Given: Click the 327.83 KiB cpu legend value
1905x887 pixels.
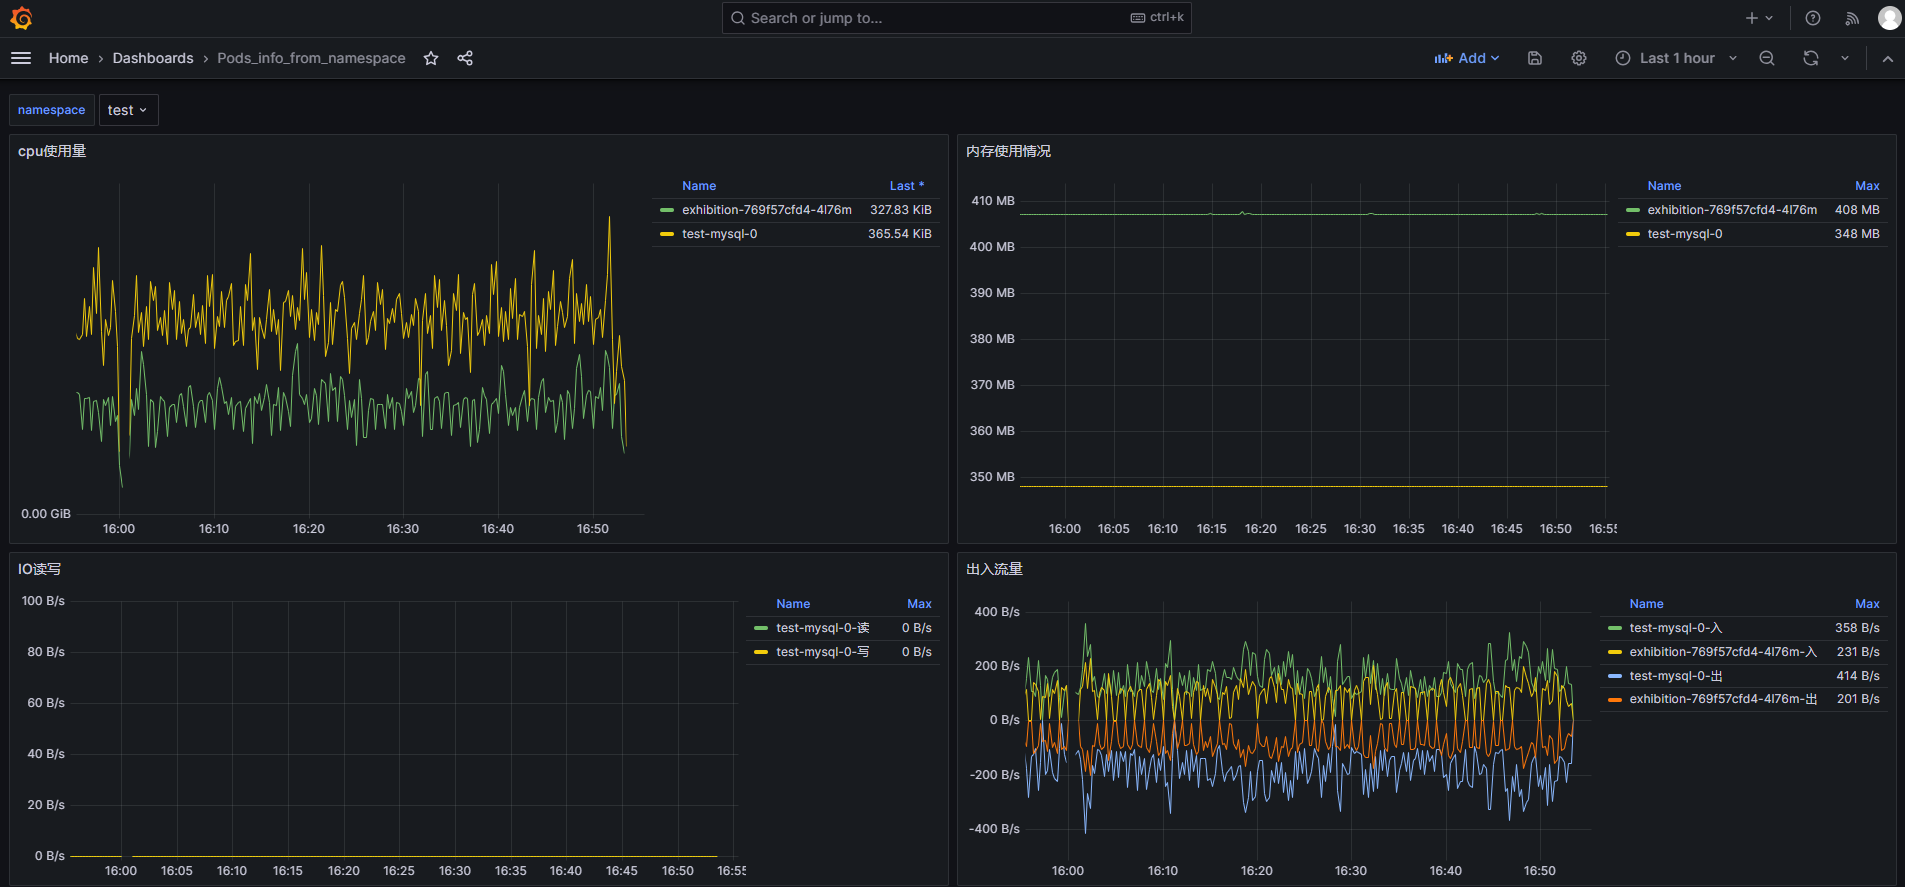Looking at the screenshot, I should [x=900, y=210].
